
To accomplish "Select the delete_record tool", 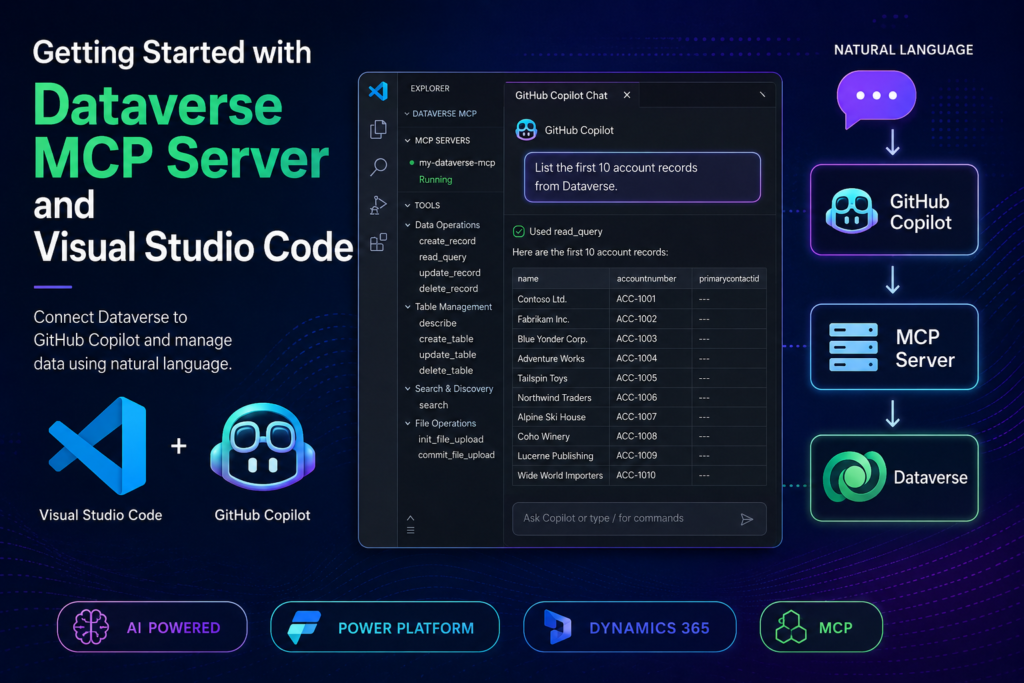I will [x=448, y=289].
